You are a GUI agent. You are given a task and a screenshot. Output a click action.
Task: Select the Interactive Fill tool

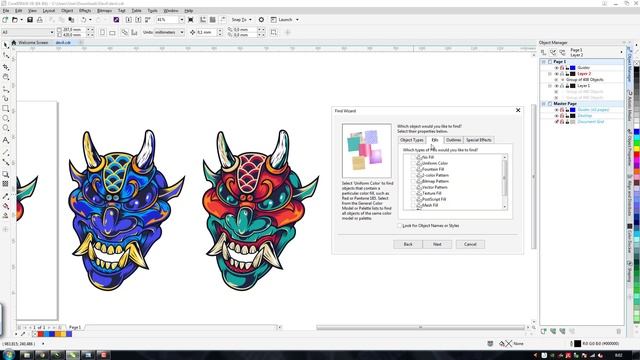pyautogui.click(x=6, y=206)
